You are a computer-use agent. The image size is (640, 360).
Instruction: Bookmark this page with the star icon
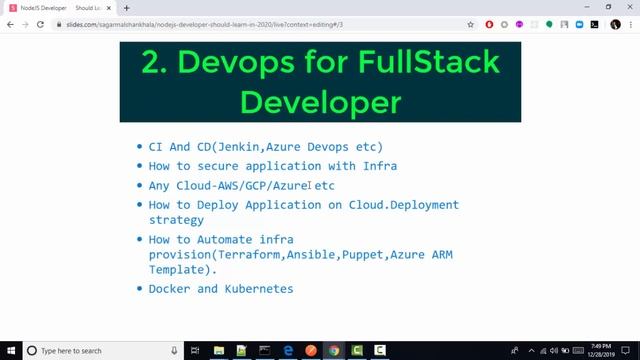click(x=471, y=24)
